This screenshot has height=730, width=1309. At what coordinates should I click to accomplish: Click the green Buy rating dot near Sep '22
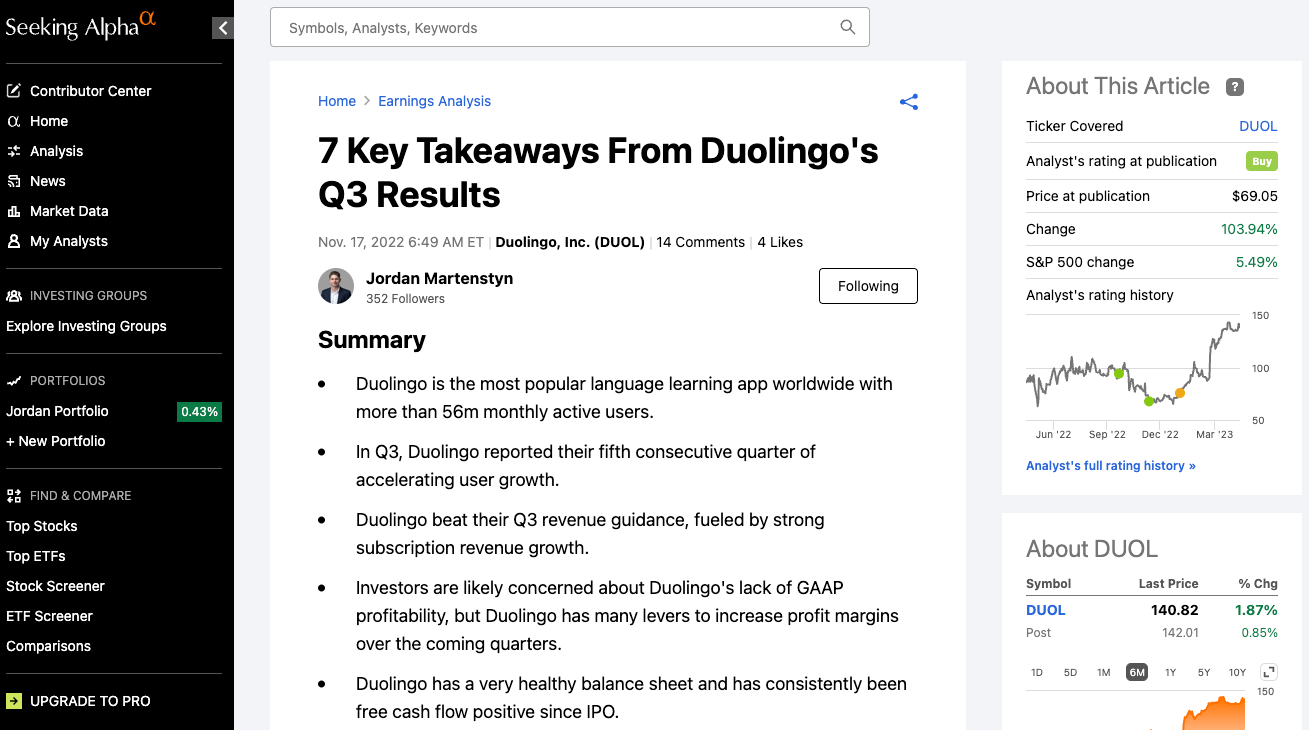coord(1118,373)
